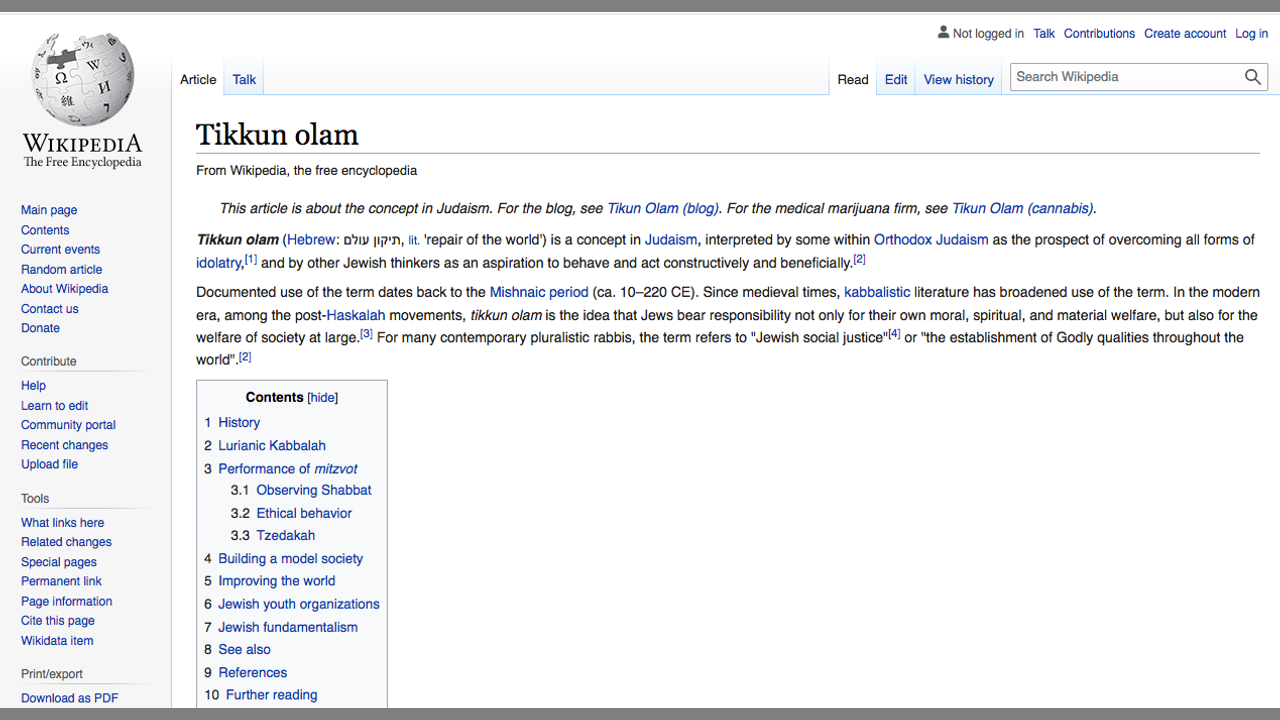1280x720 pixels.
Task: Jump to Jewish youth organizations section
Action: click(298, 604)
